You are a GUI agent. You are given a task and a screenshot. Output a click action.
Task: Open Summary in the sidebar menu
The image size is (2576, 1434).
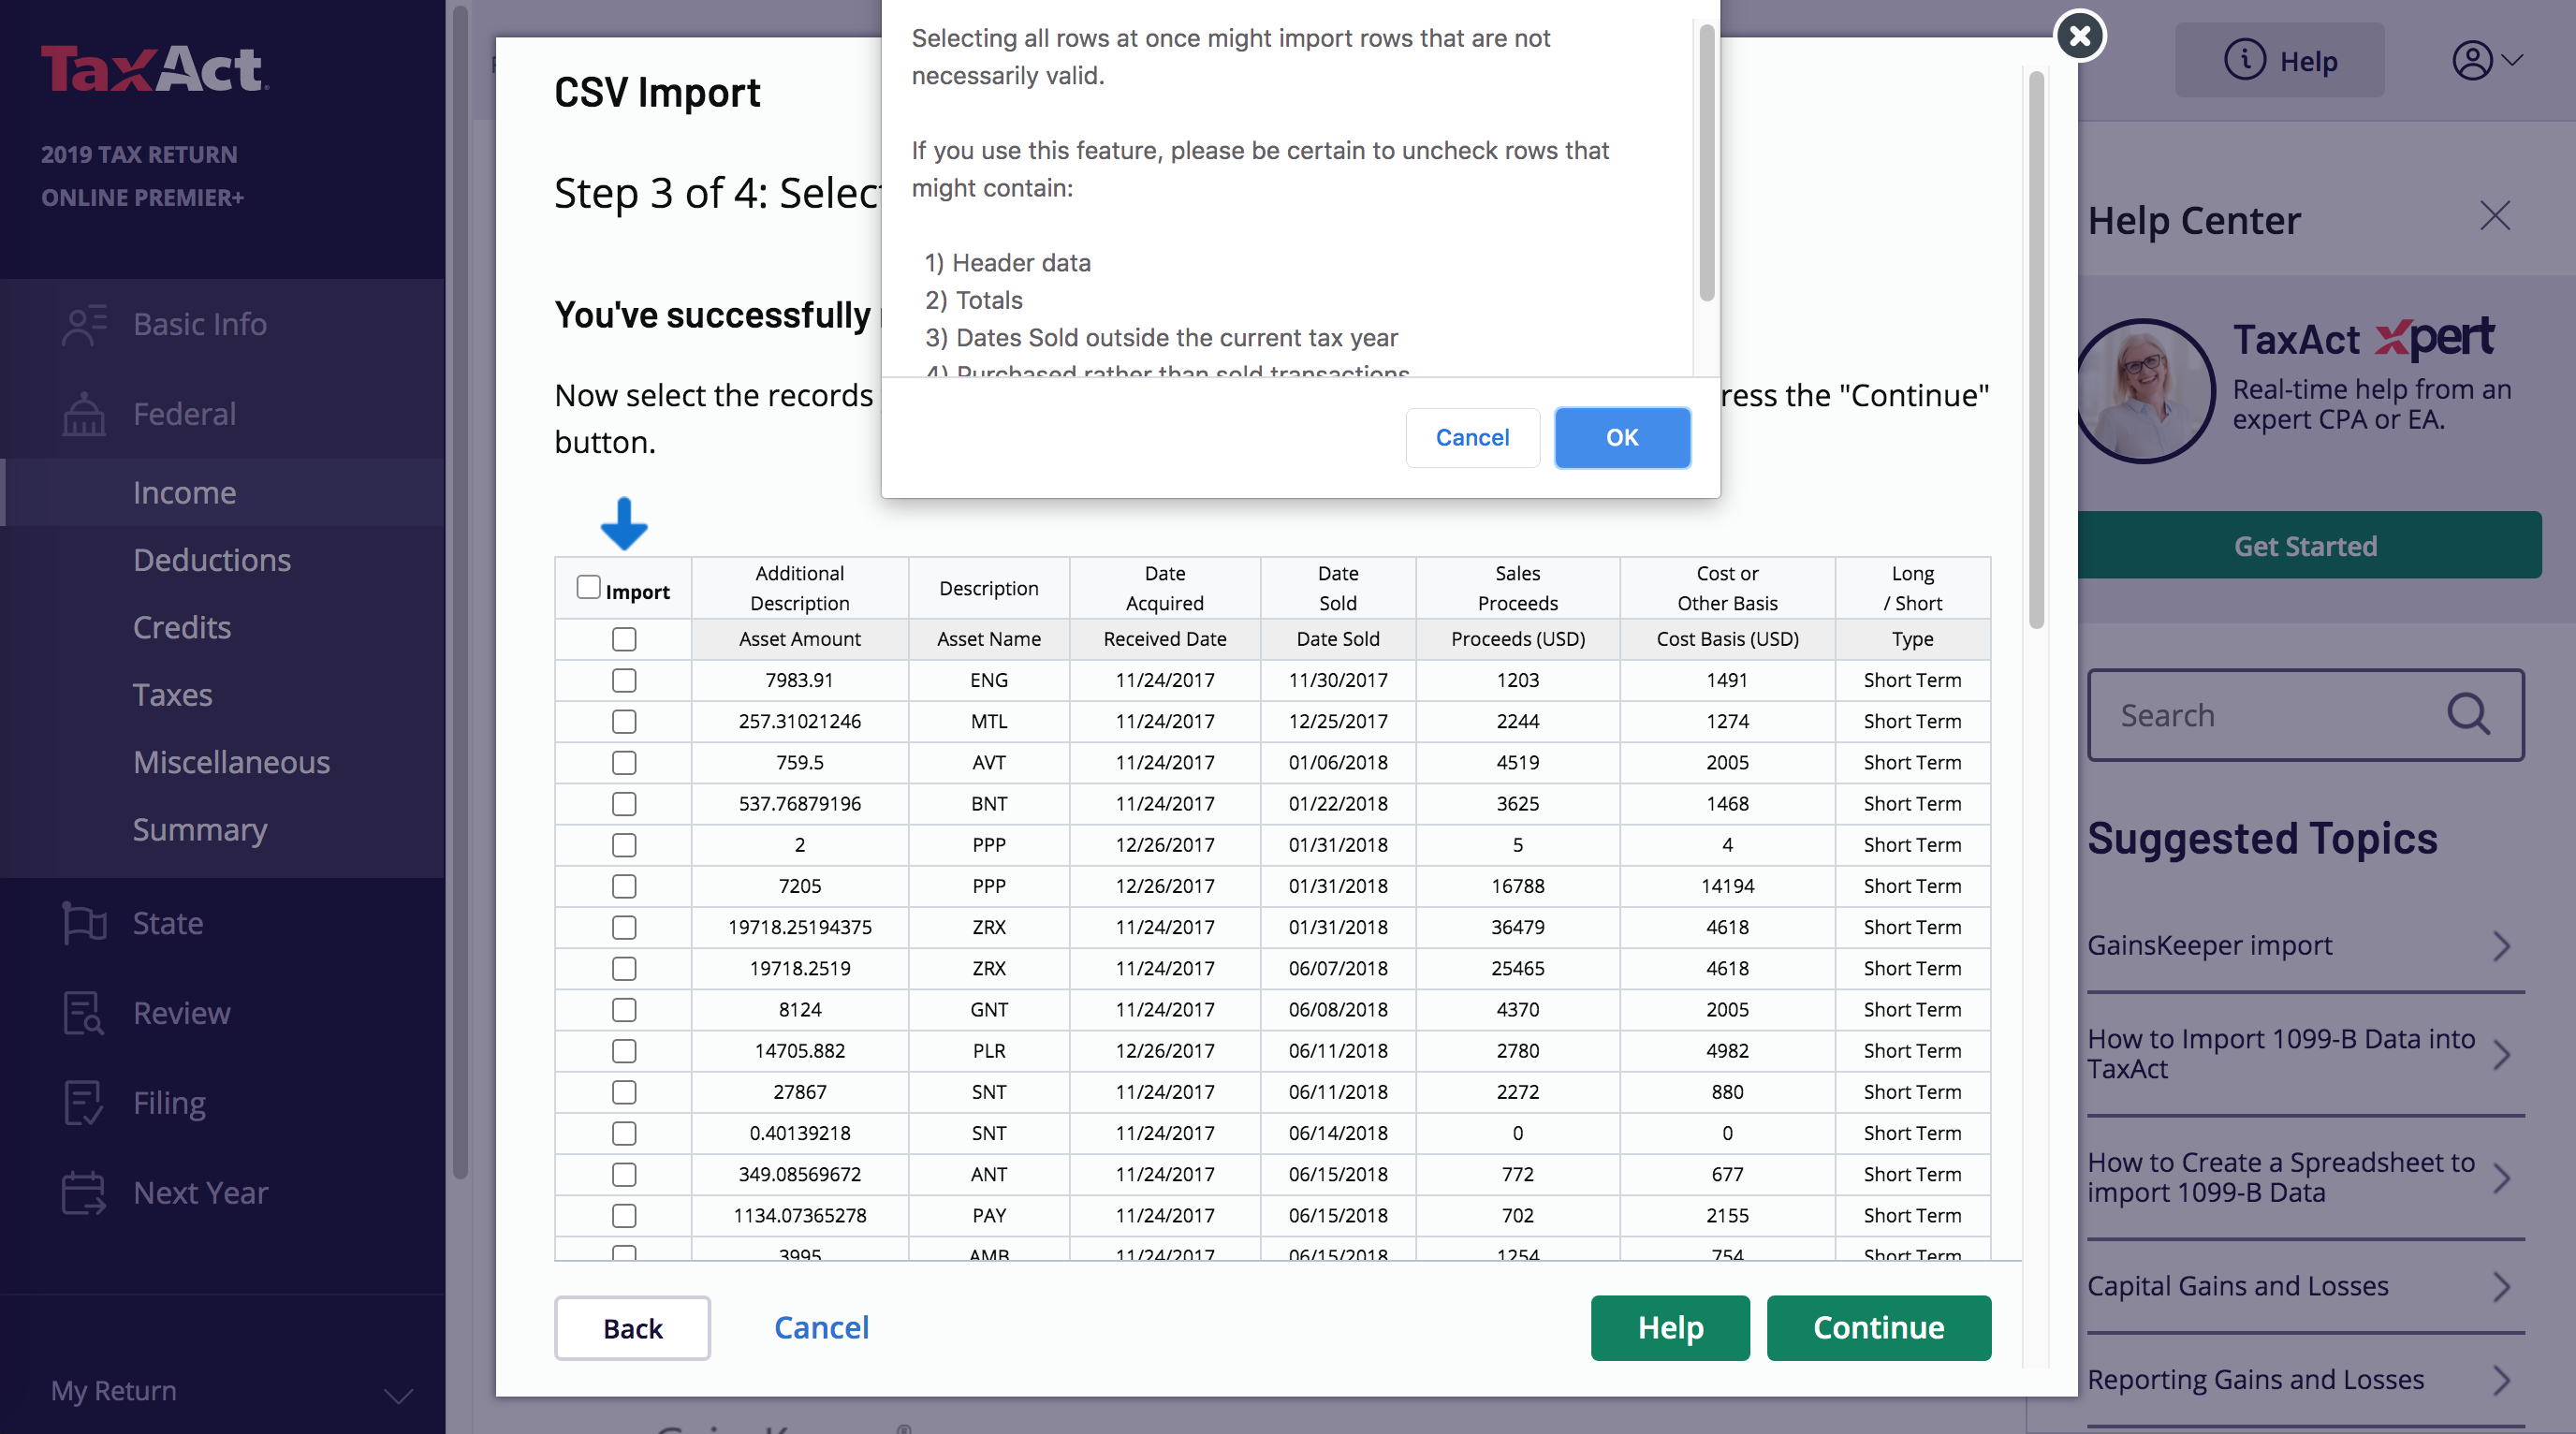(200, 830)
